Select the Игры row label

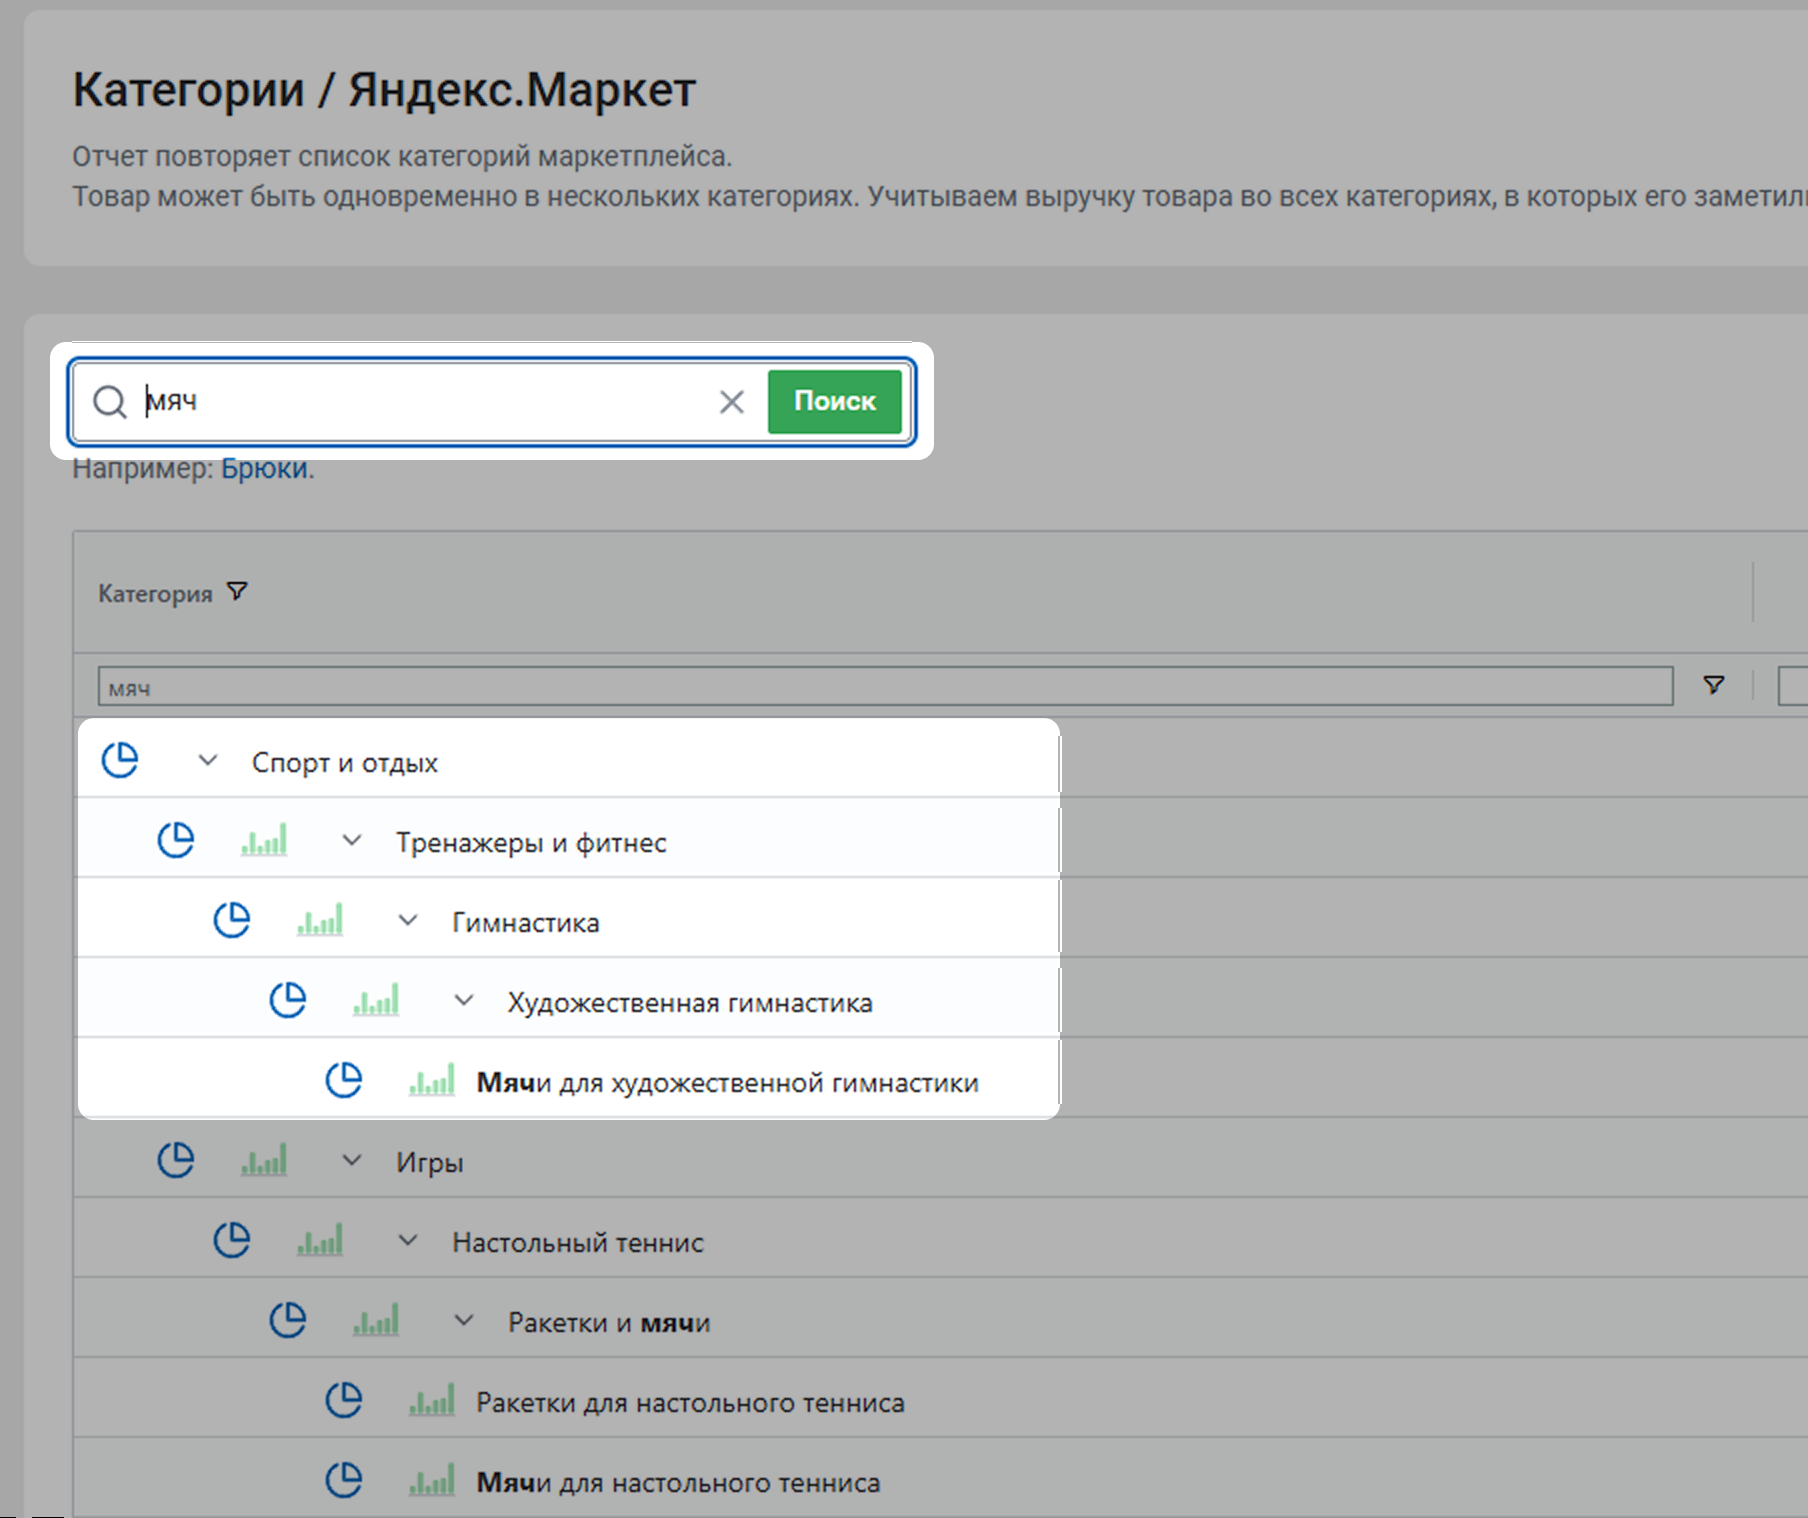coord(430,1163)
